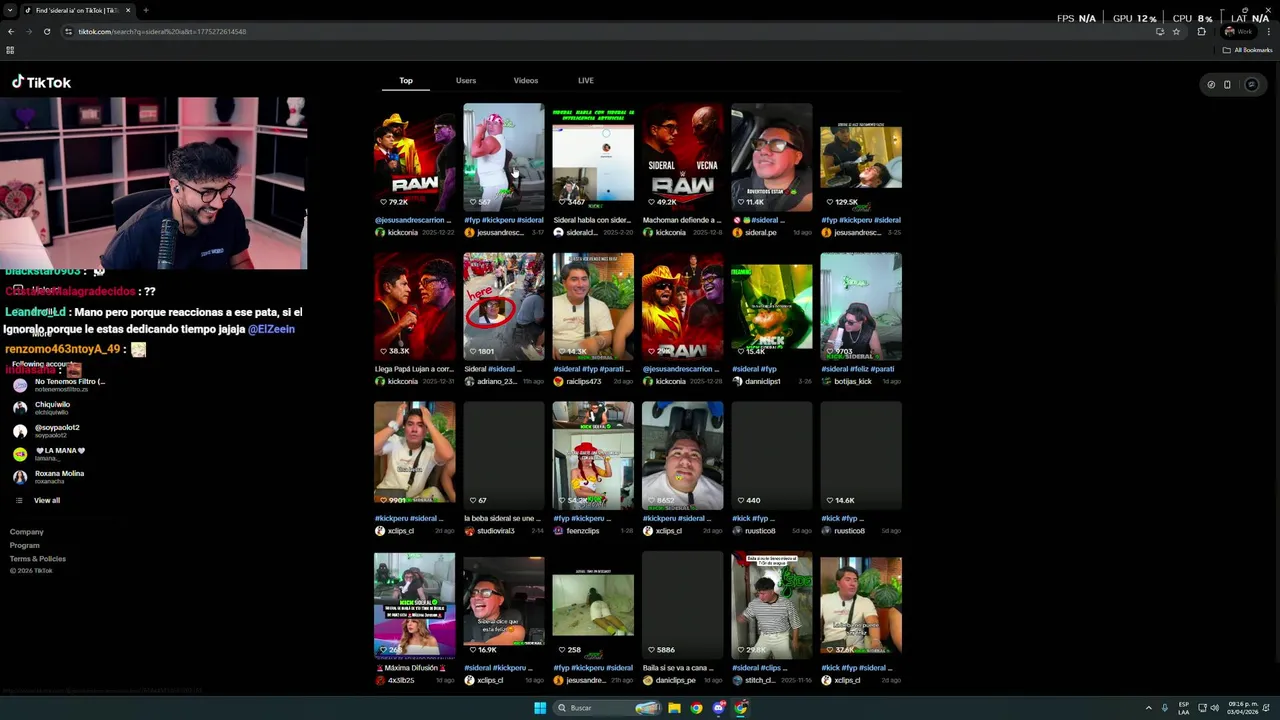Click the compass icon in the TikTok top-right pill

click(1211, 85)
